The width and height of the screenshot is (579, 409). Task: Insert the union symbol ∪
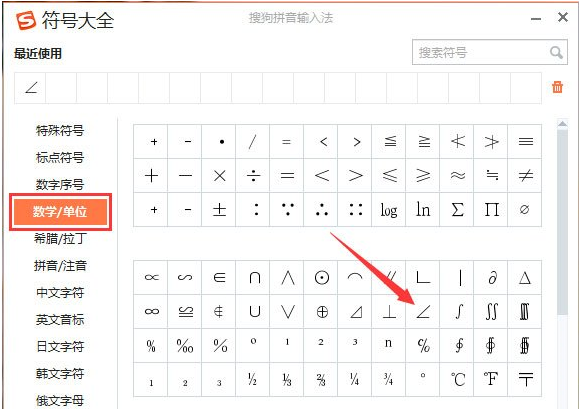[253, 312]
